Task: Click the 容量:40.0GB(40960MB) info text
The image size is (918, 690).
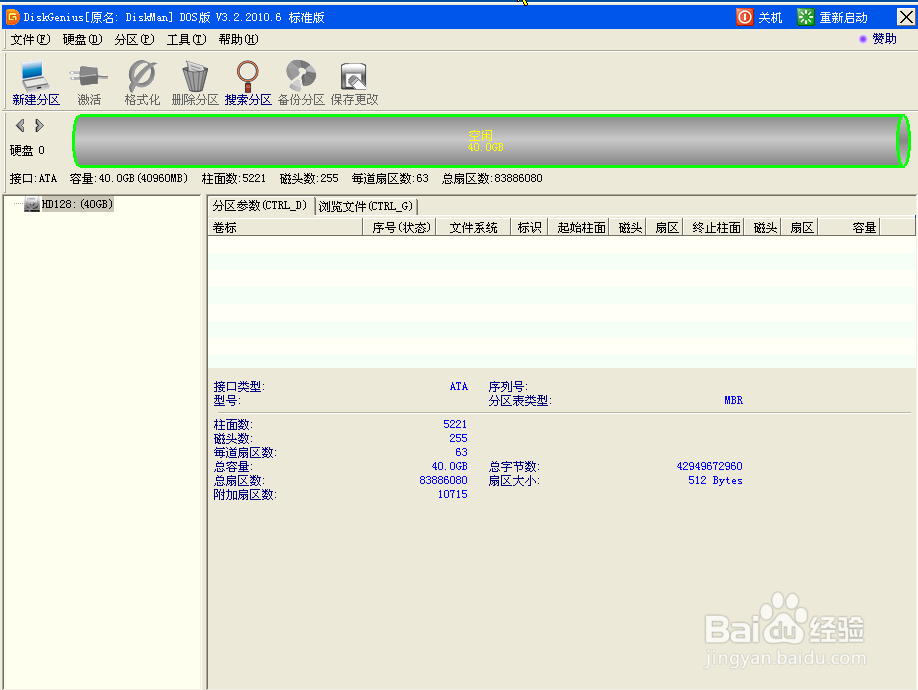Action: (129, 178)
